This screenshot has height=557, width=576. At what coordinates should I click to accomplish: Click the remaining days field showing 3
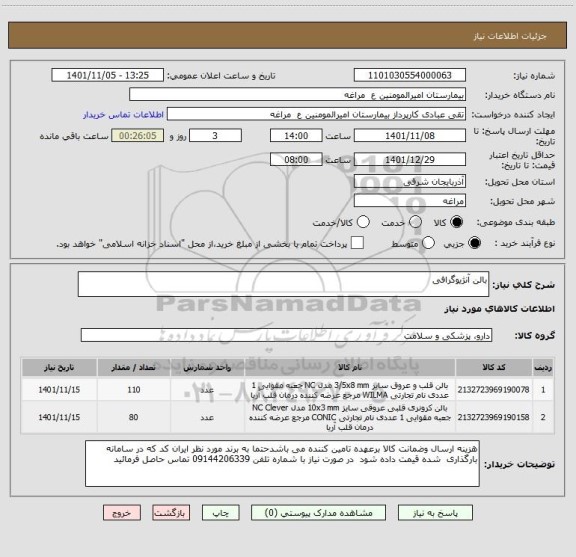coord(215,136)
